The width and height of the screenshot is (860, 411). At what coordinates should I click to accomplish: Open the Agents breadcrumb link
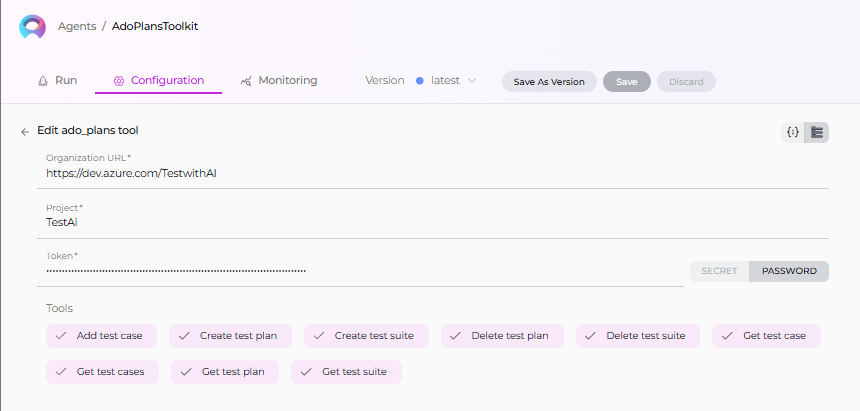[x=77, y=26]
